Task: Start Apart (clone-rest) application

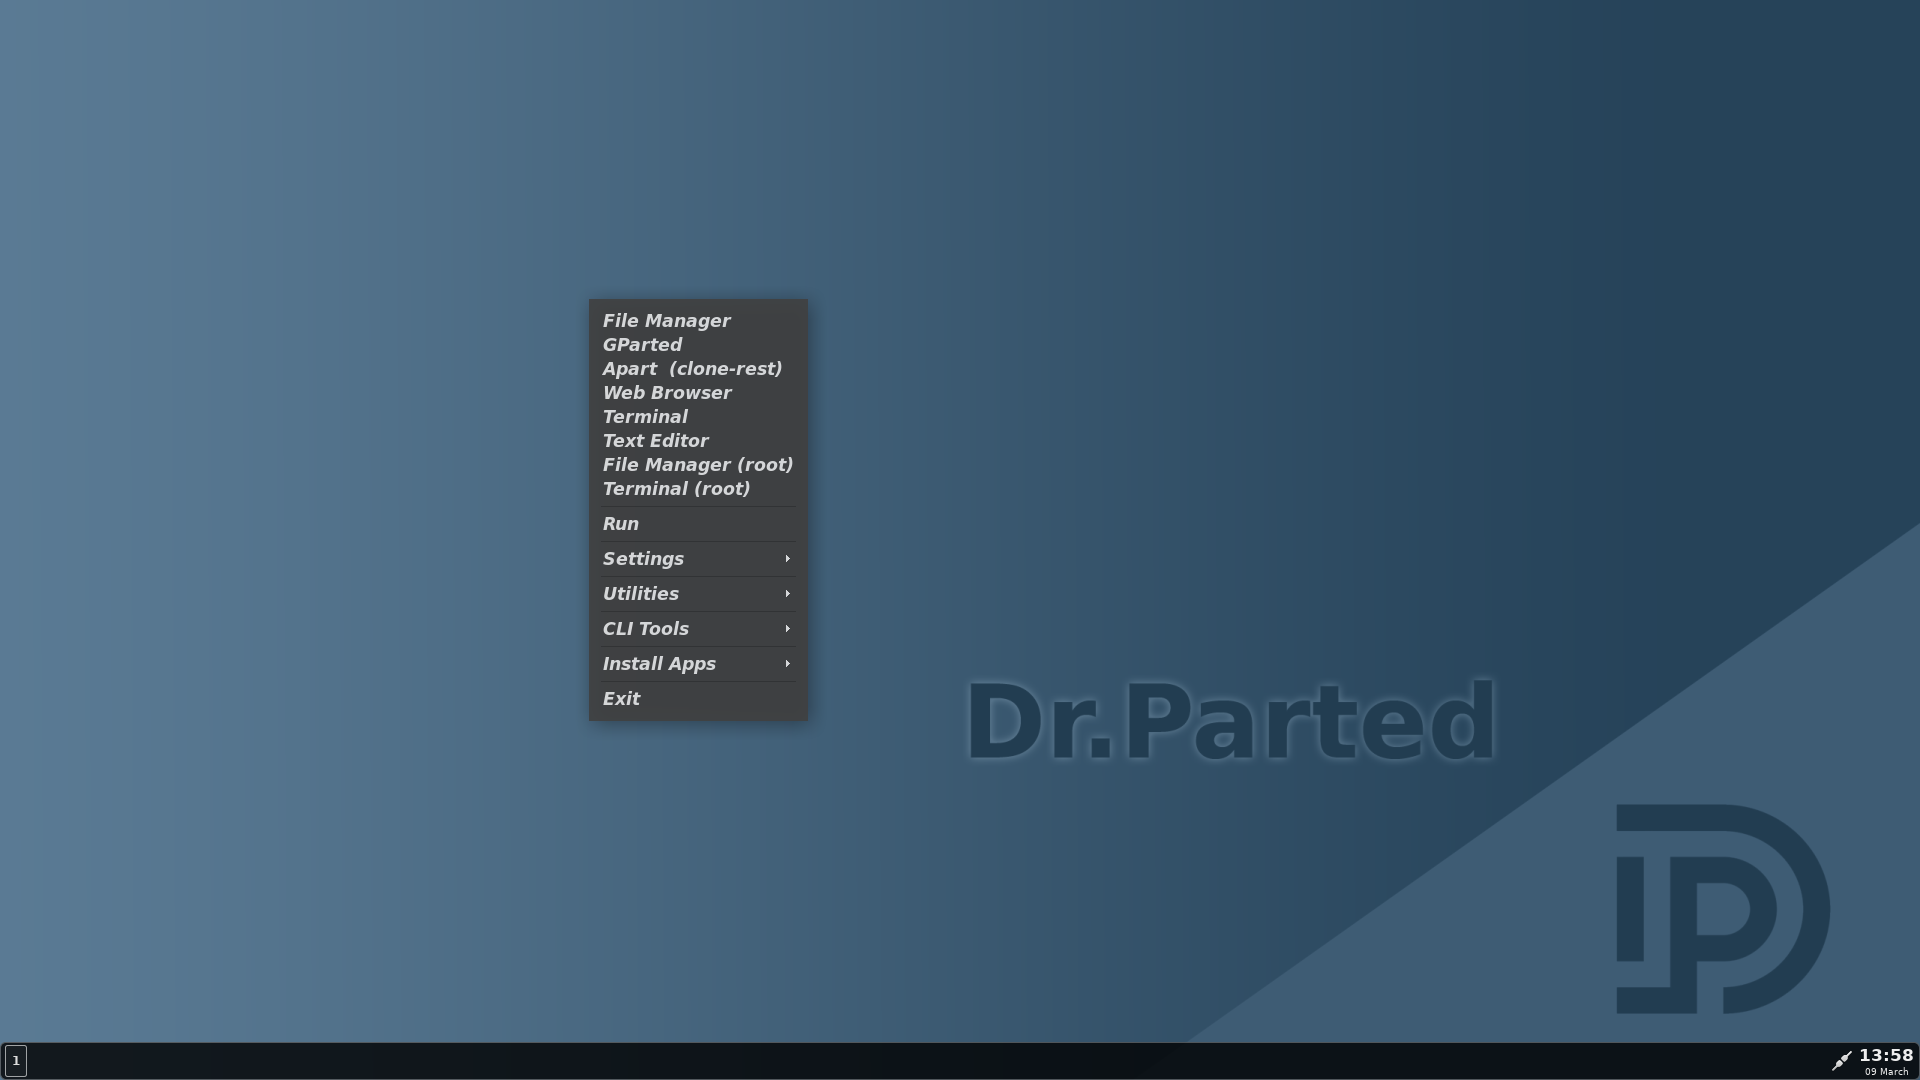Action: pos(698,369)
